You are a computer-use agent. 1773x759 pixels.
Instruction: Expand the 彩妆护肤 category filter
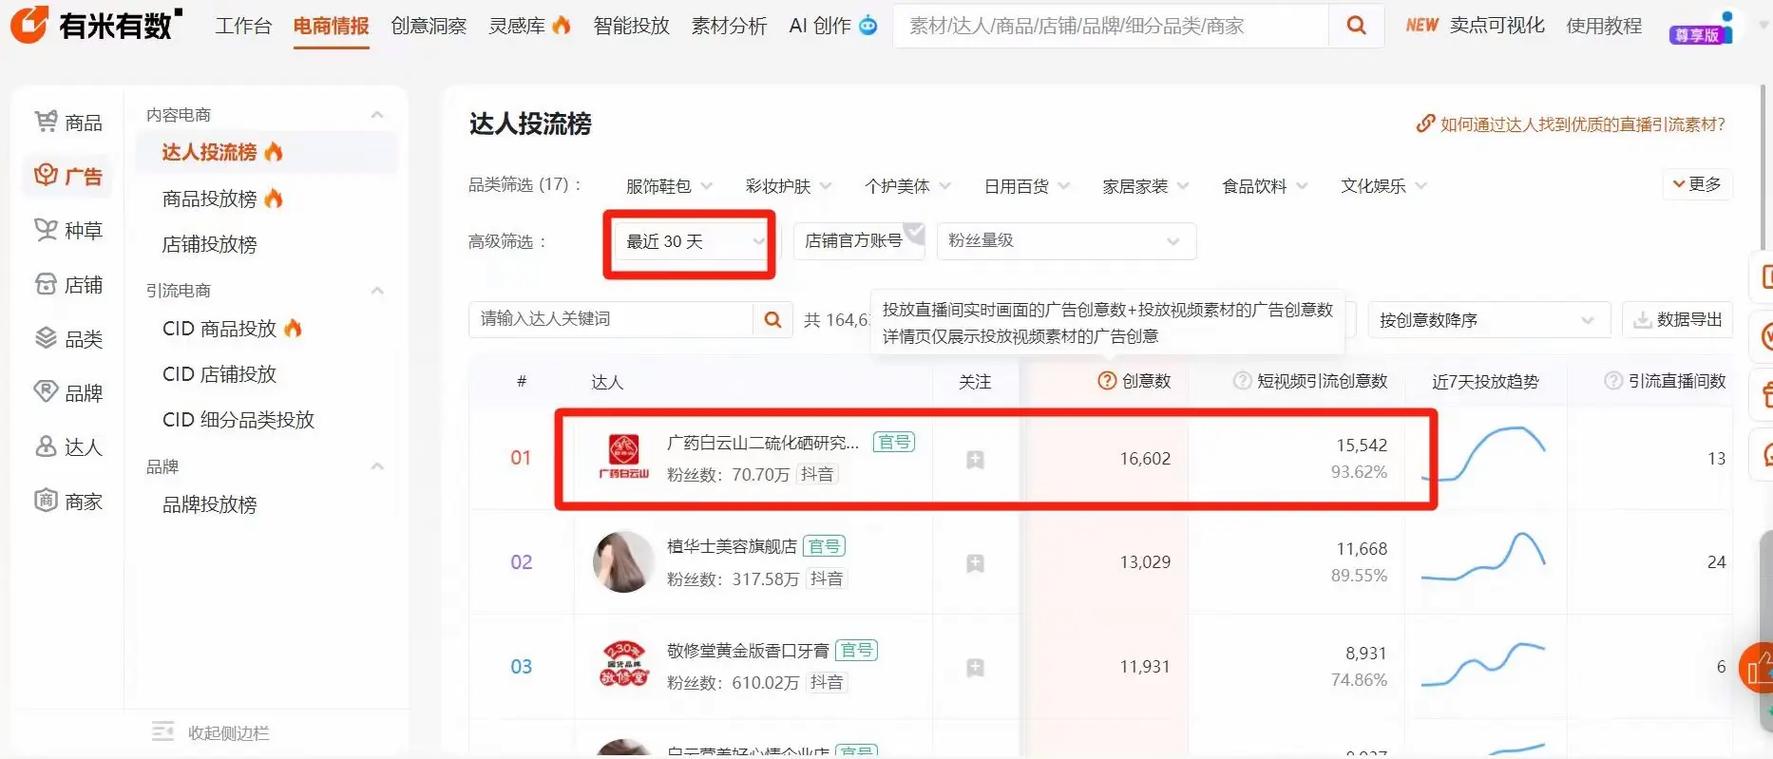point(788,186)
